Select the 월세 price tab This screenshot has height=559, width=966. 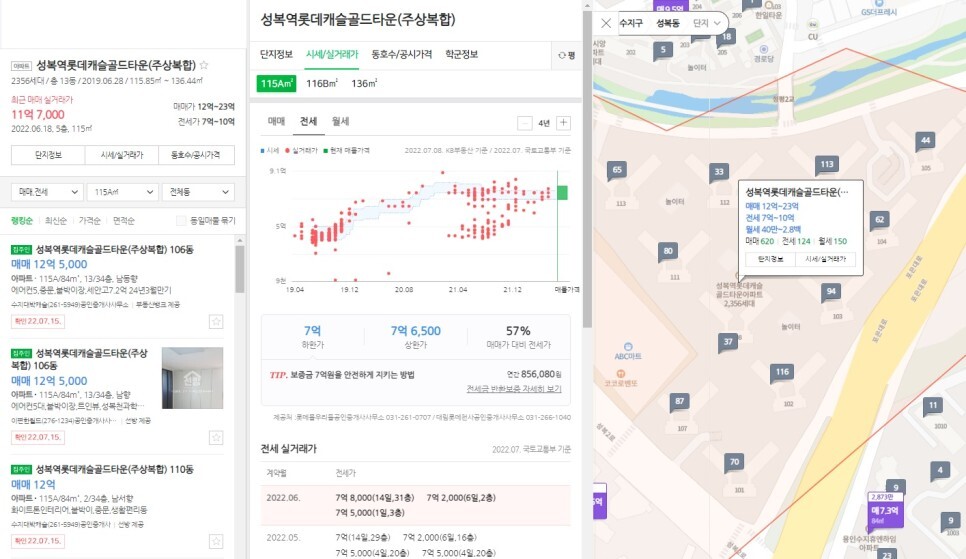340,121
